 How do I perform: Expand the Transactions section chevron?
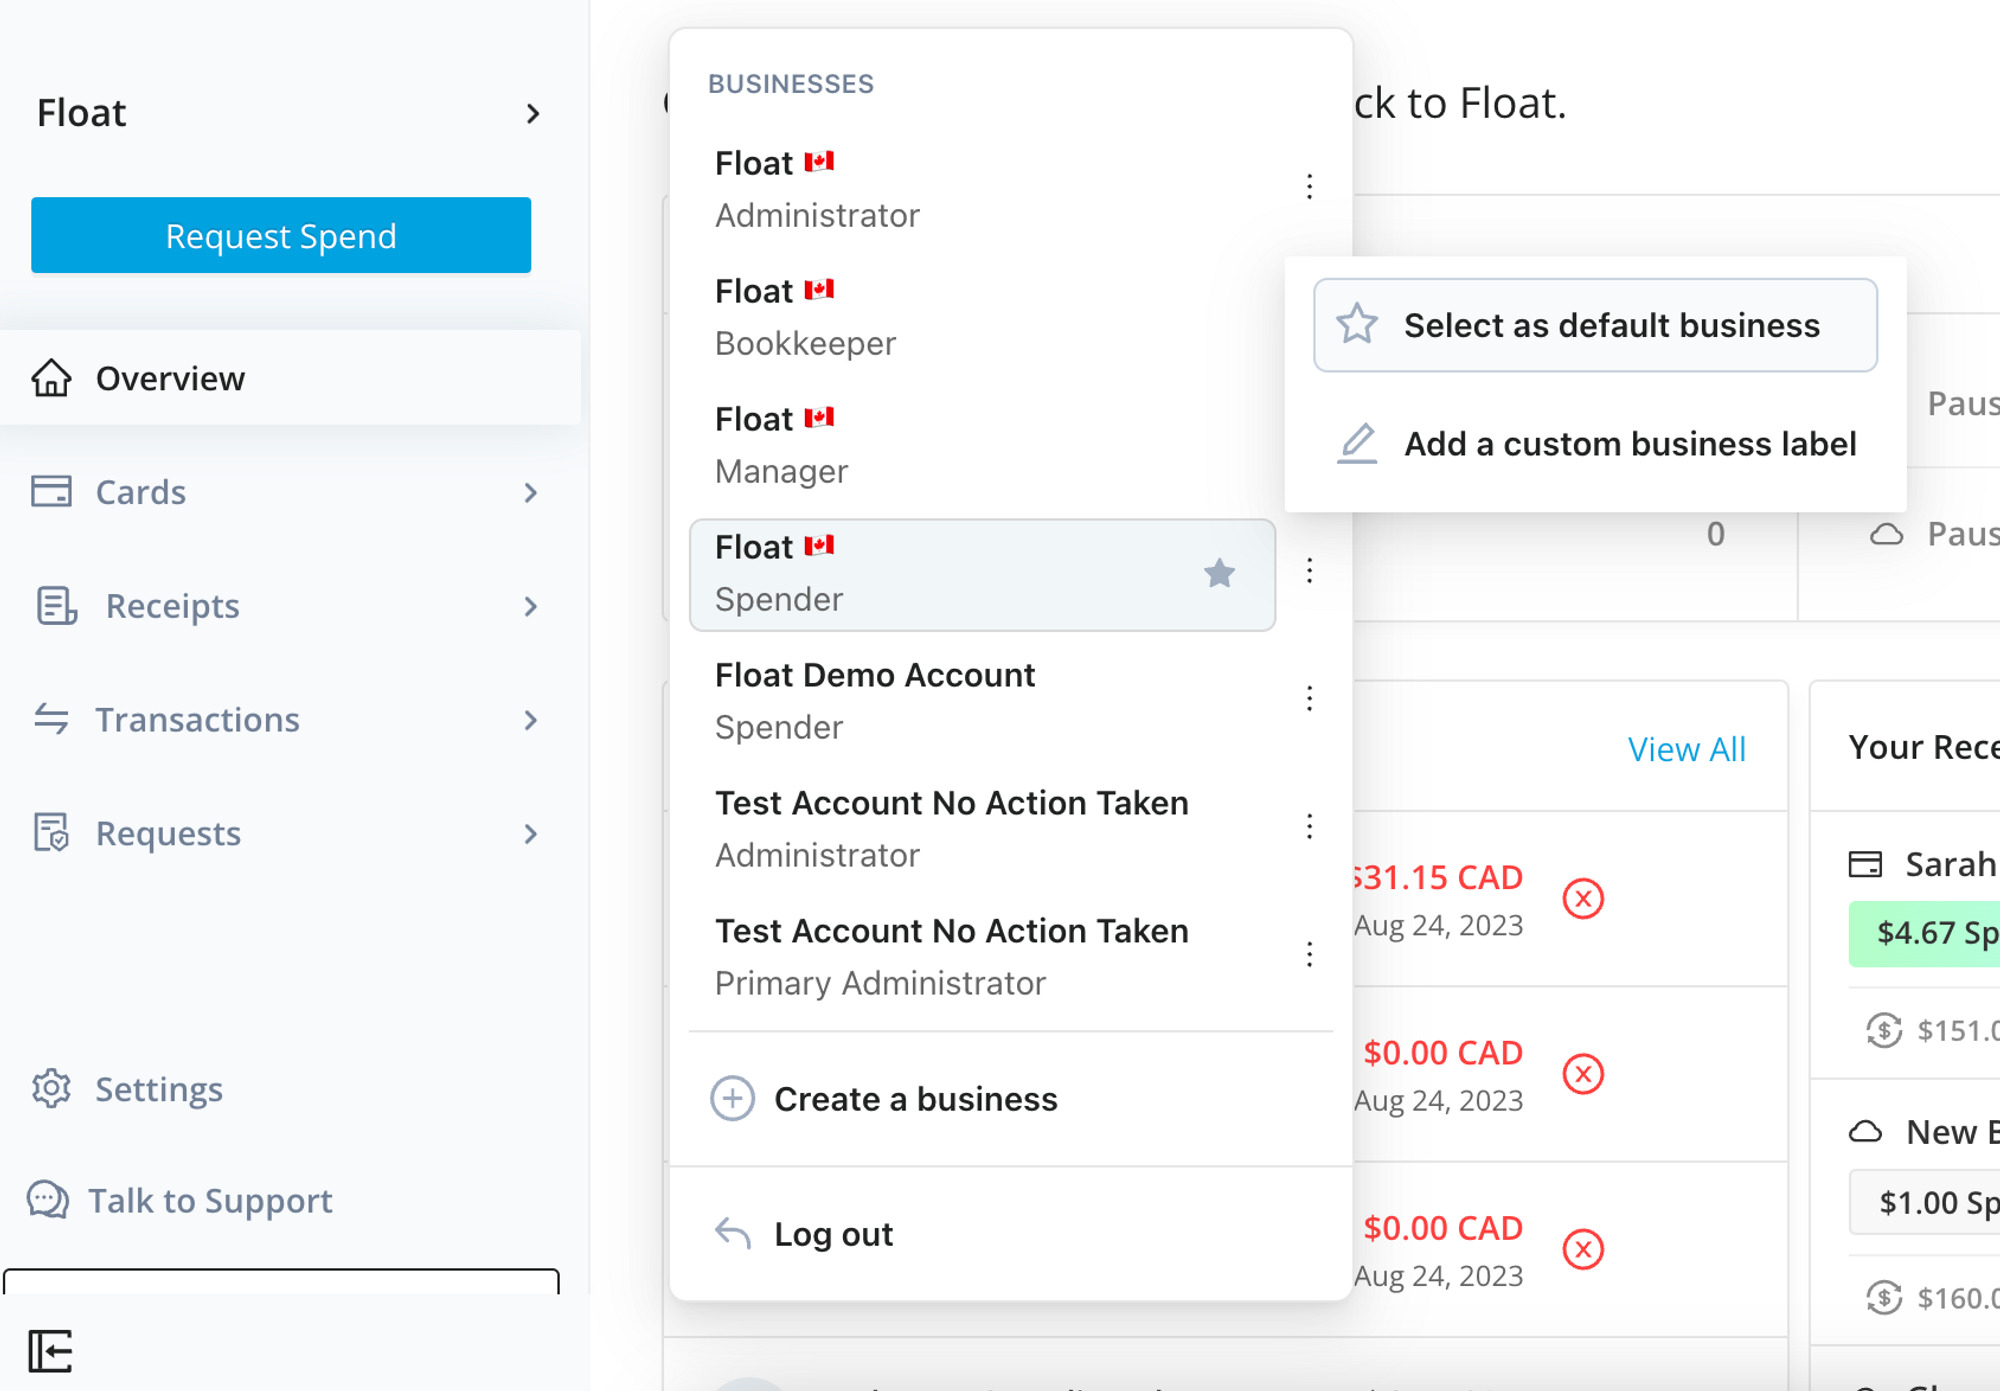pos(531,720)
